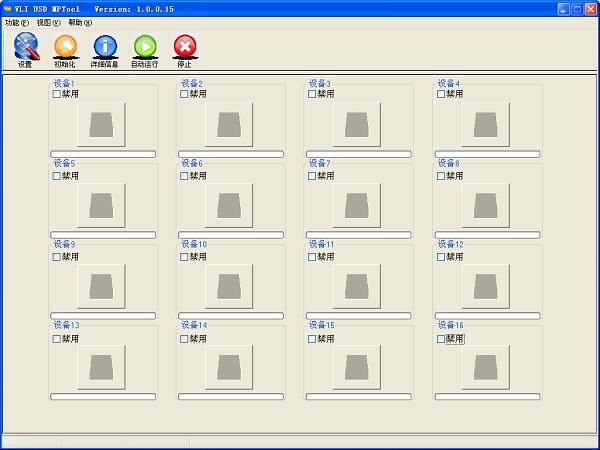Click the device icon in 设备8
Screen dimensions: 600x450
486,205
